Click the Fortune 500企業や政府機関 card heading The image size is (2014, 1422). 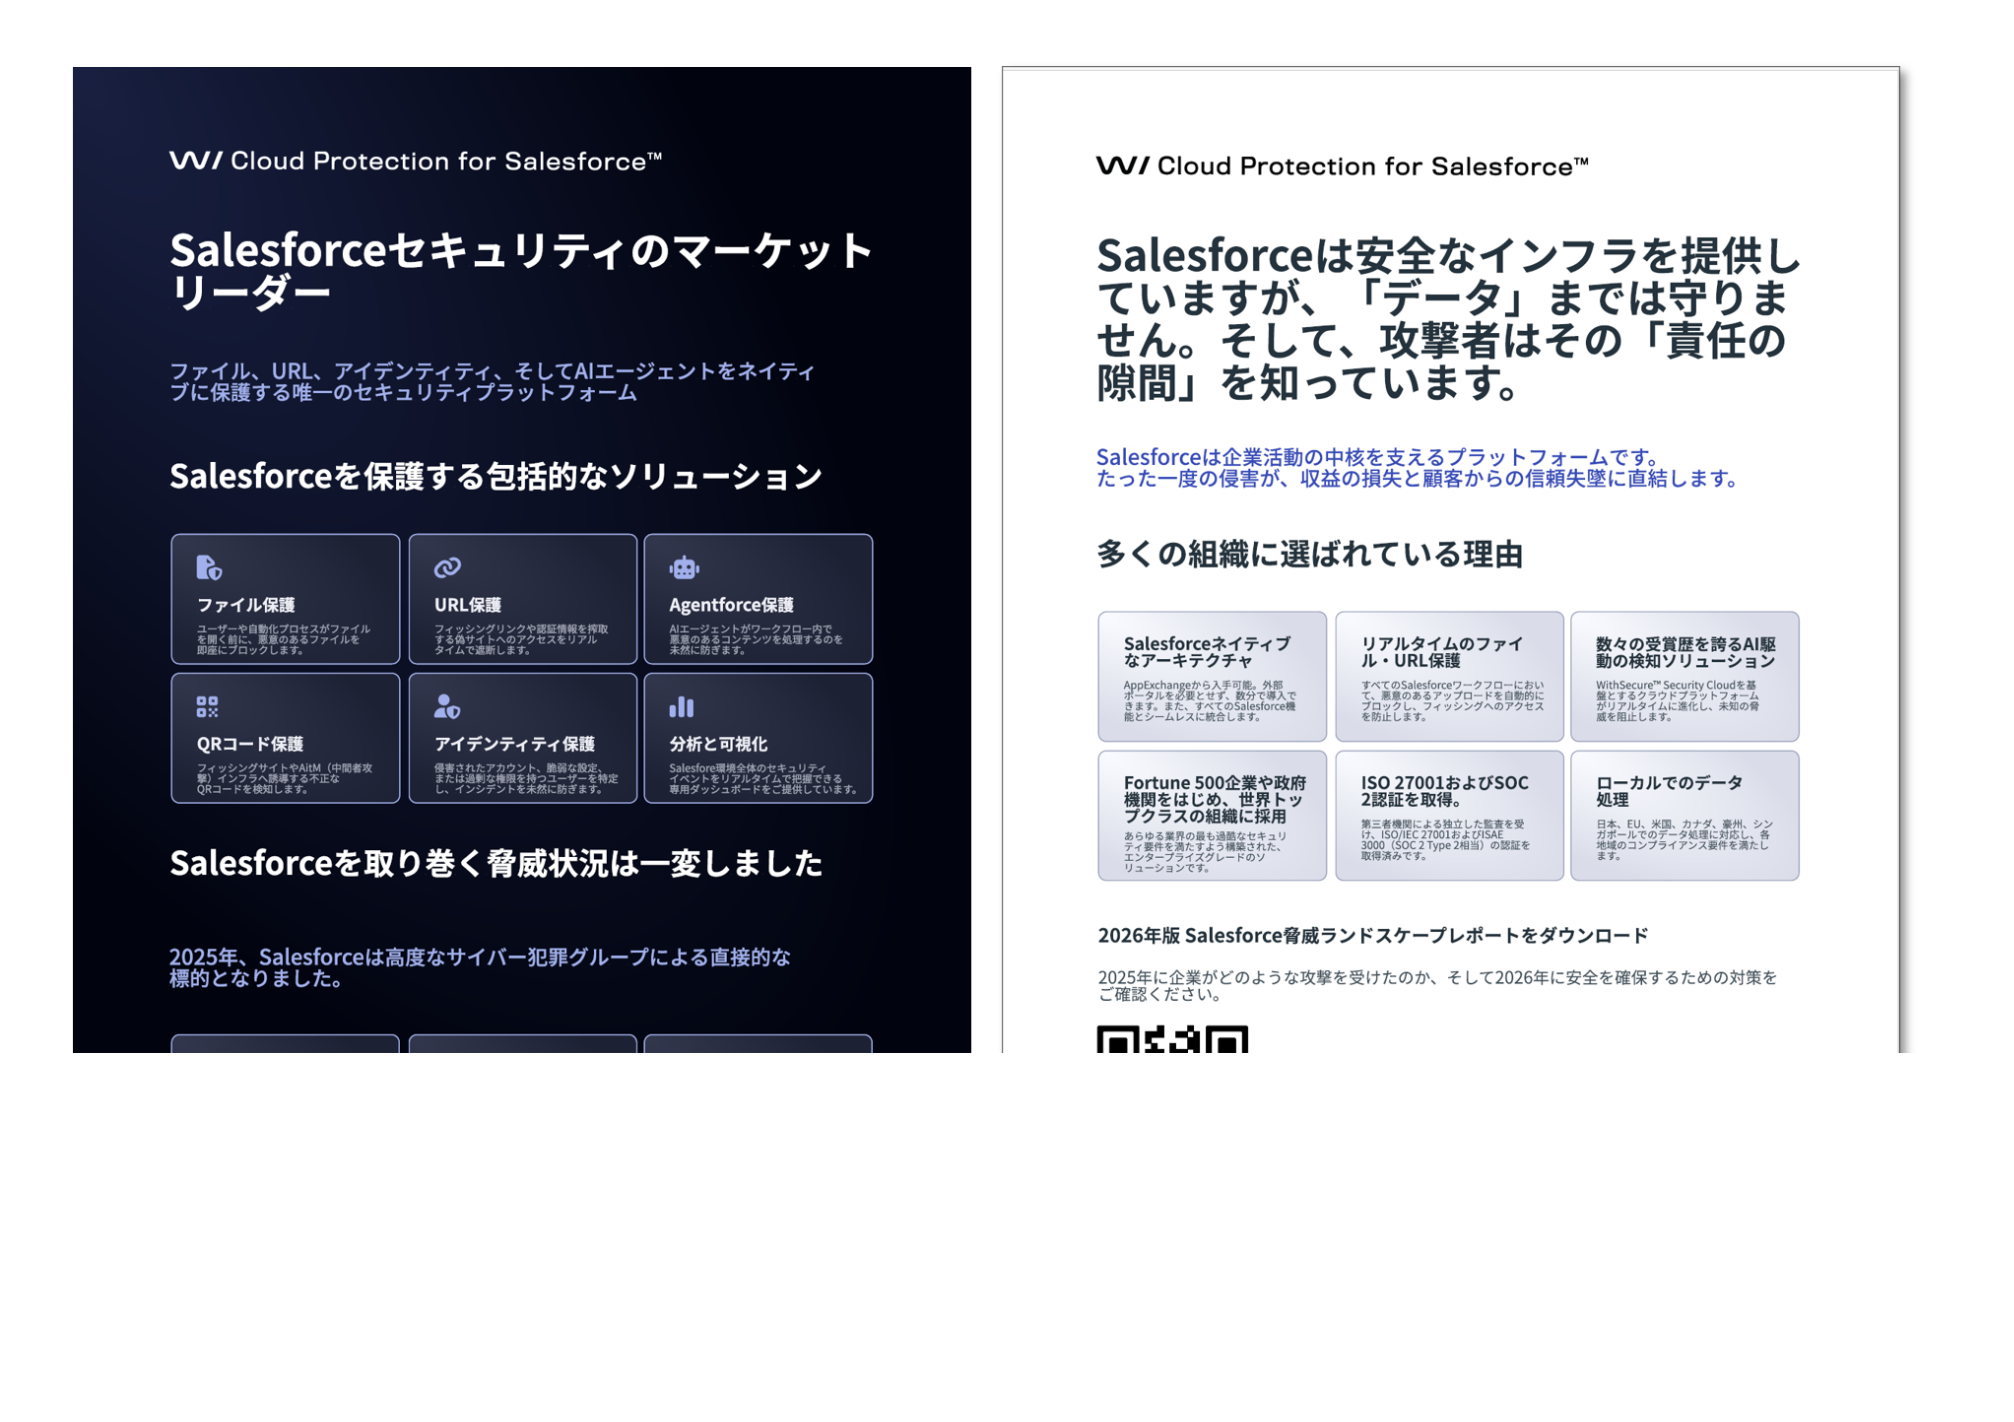[x=1214, y=799]
